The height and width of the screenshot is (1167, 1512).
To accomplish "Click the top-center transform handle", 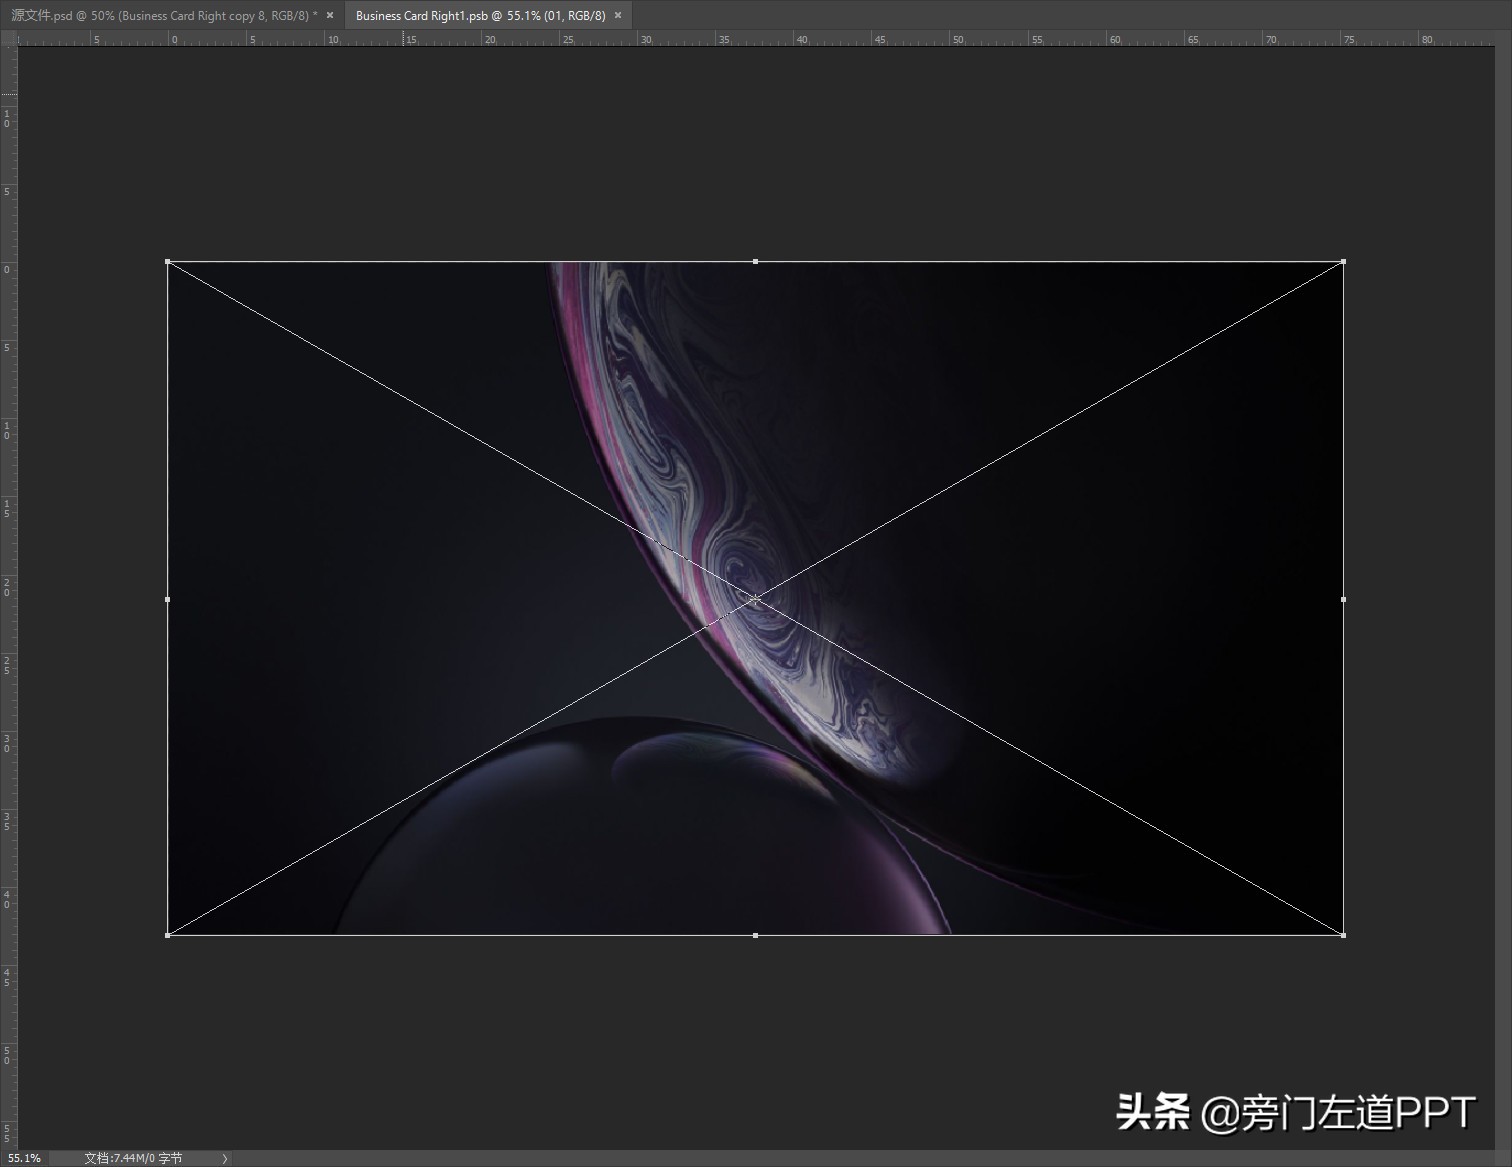I will 755,261.
